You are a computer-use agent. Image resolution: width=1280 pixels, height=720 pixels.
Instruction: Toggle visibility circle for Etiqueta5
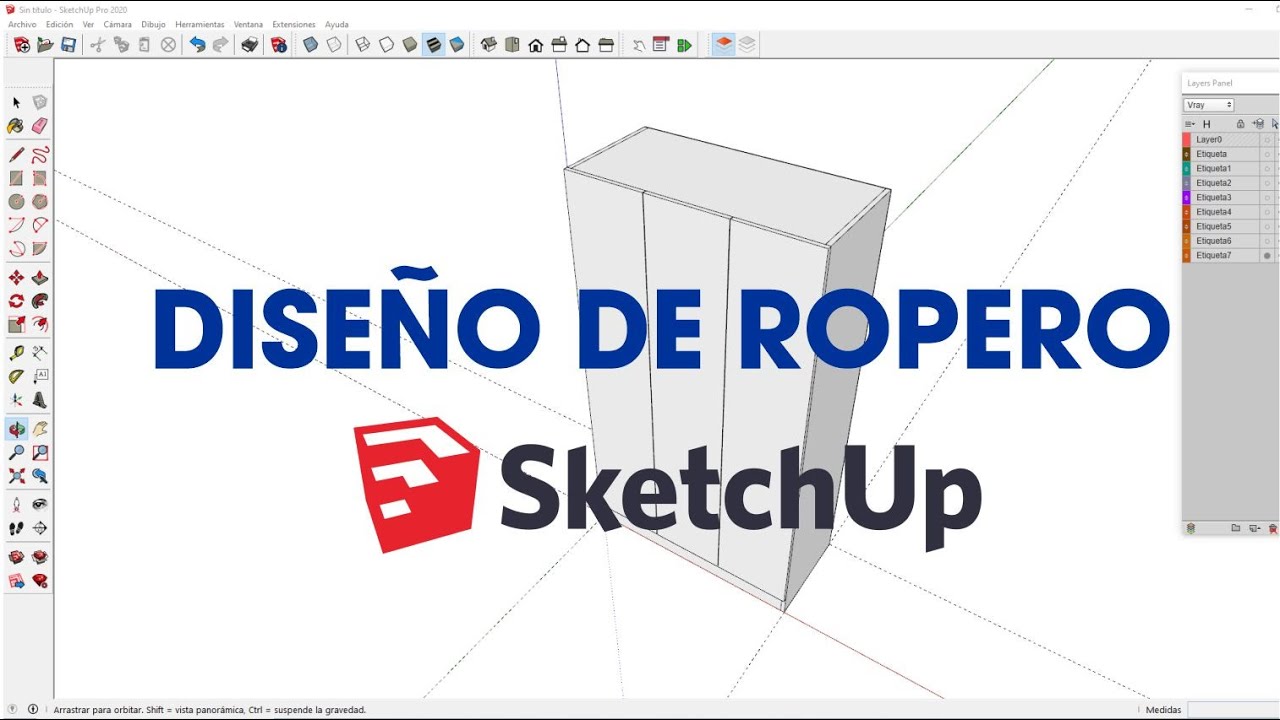click(1267, 227)
